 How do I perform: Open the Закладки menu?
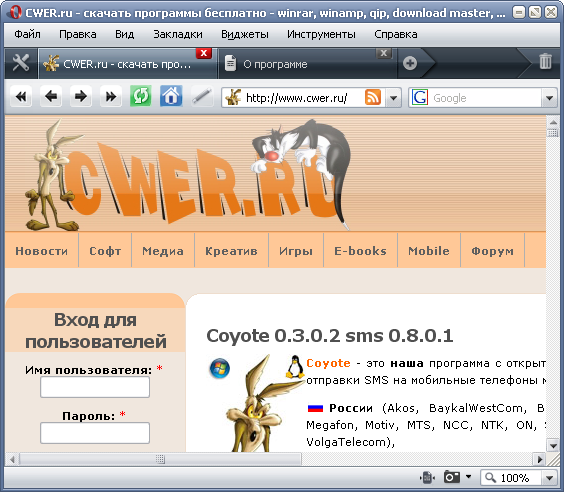[x=178, y=34]
